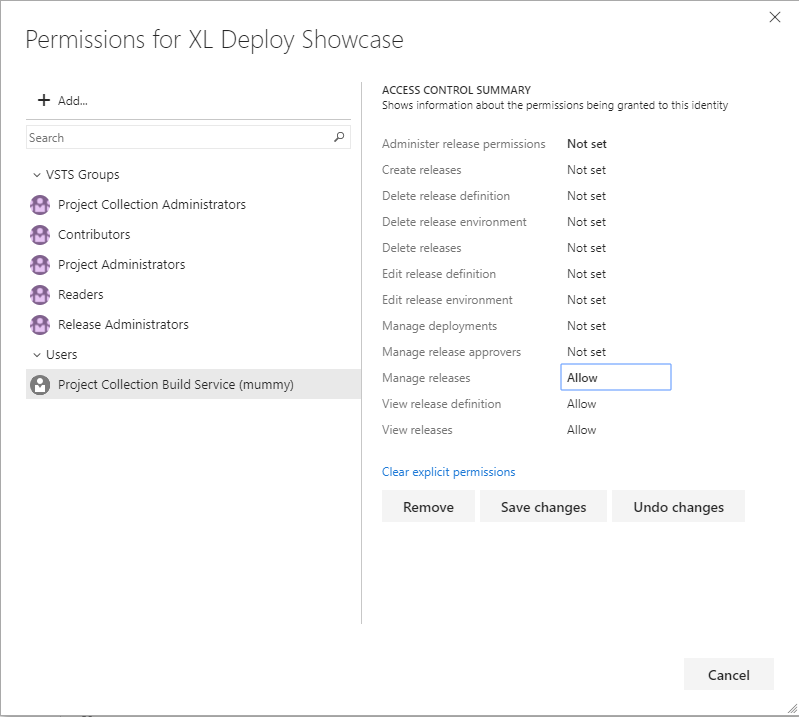Click Clear explicit permissions link
The width and height of the screenshot is (799, 717).
click(448, 472)
